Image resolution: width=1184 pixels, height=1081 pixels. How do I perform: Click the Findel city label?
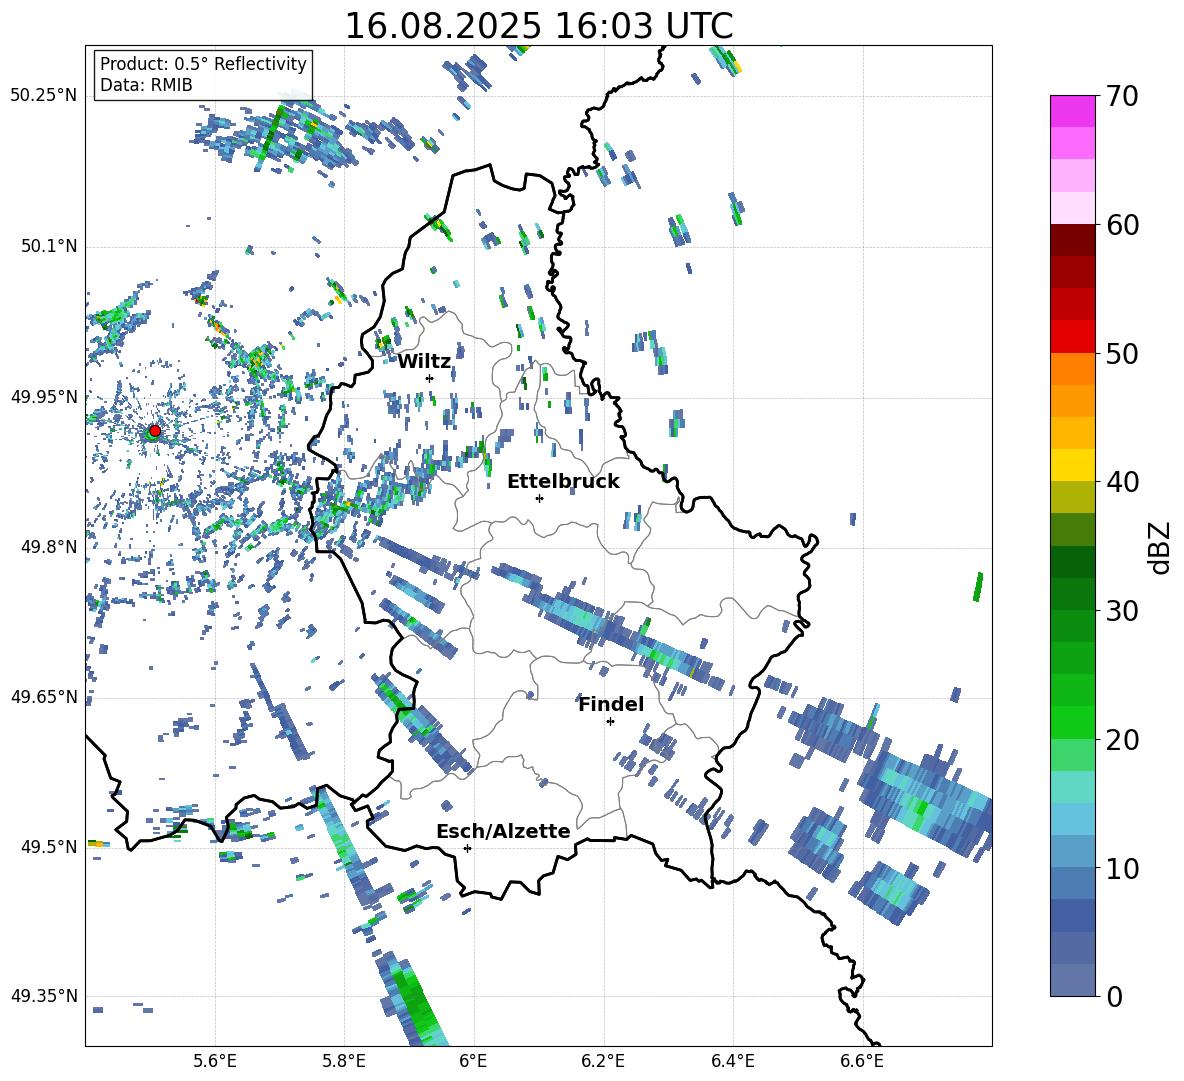coord(611,704)
